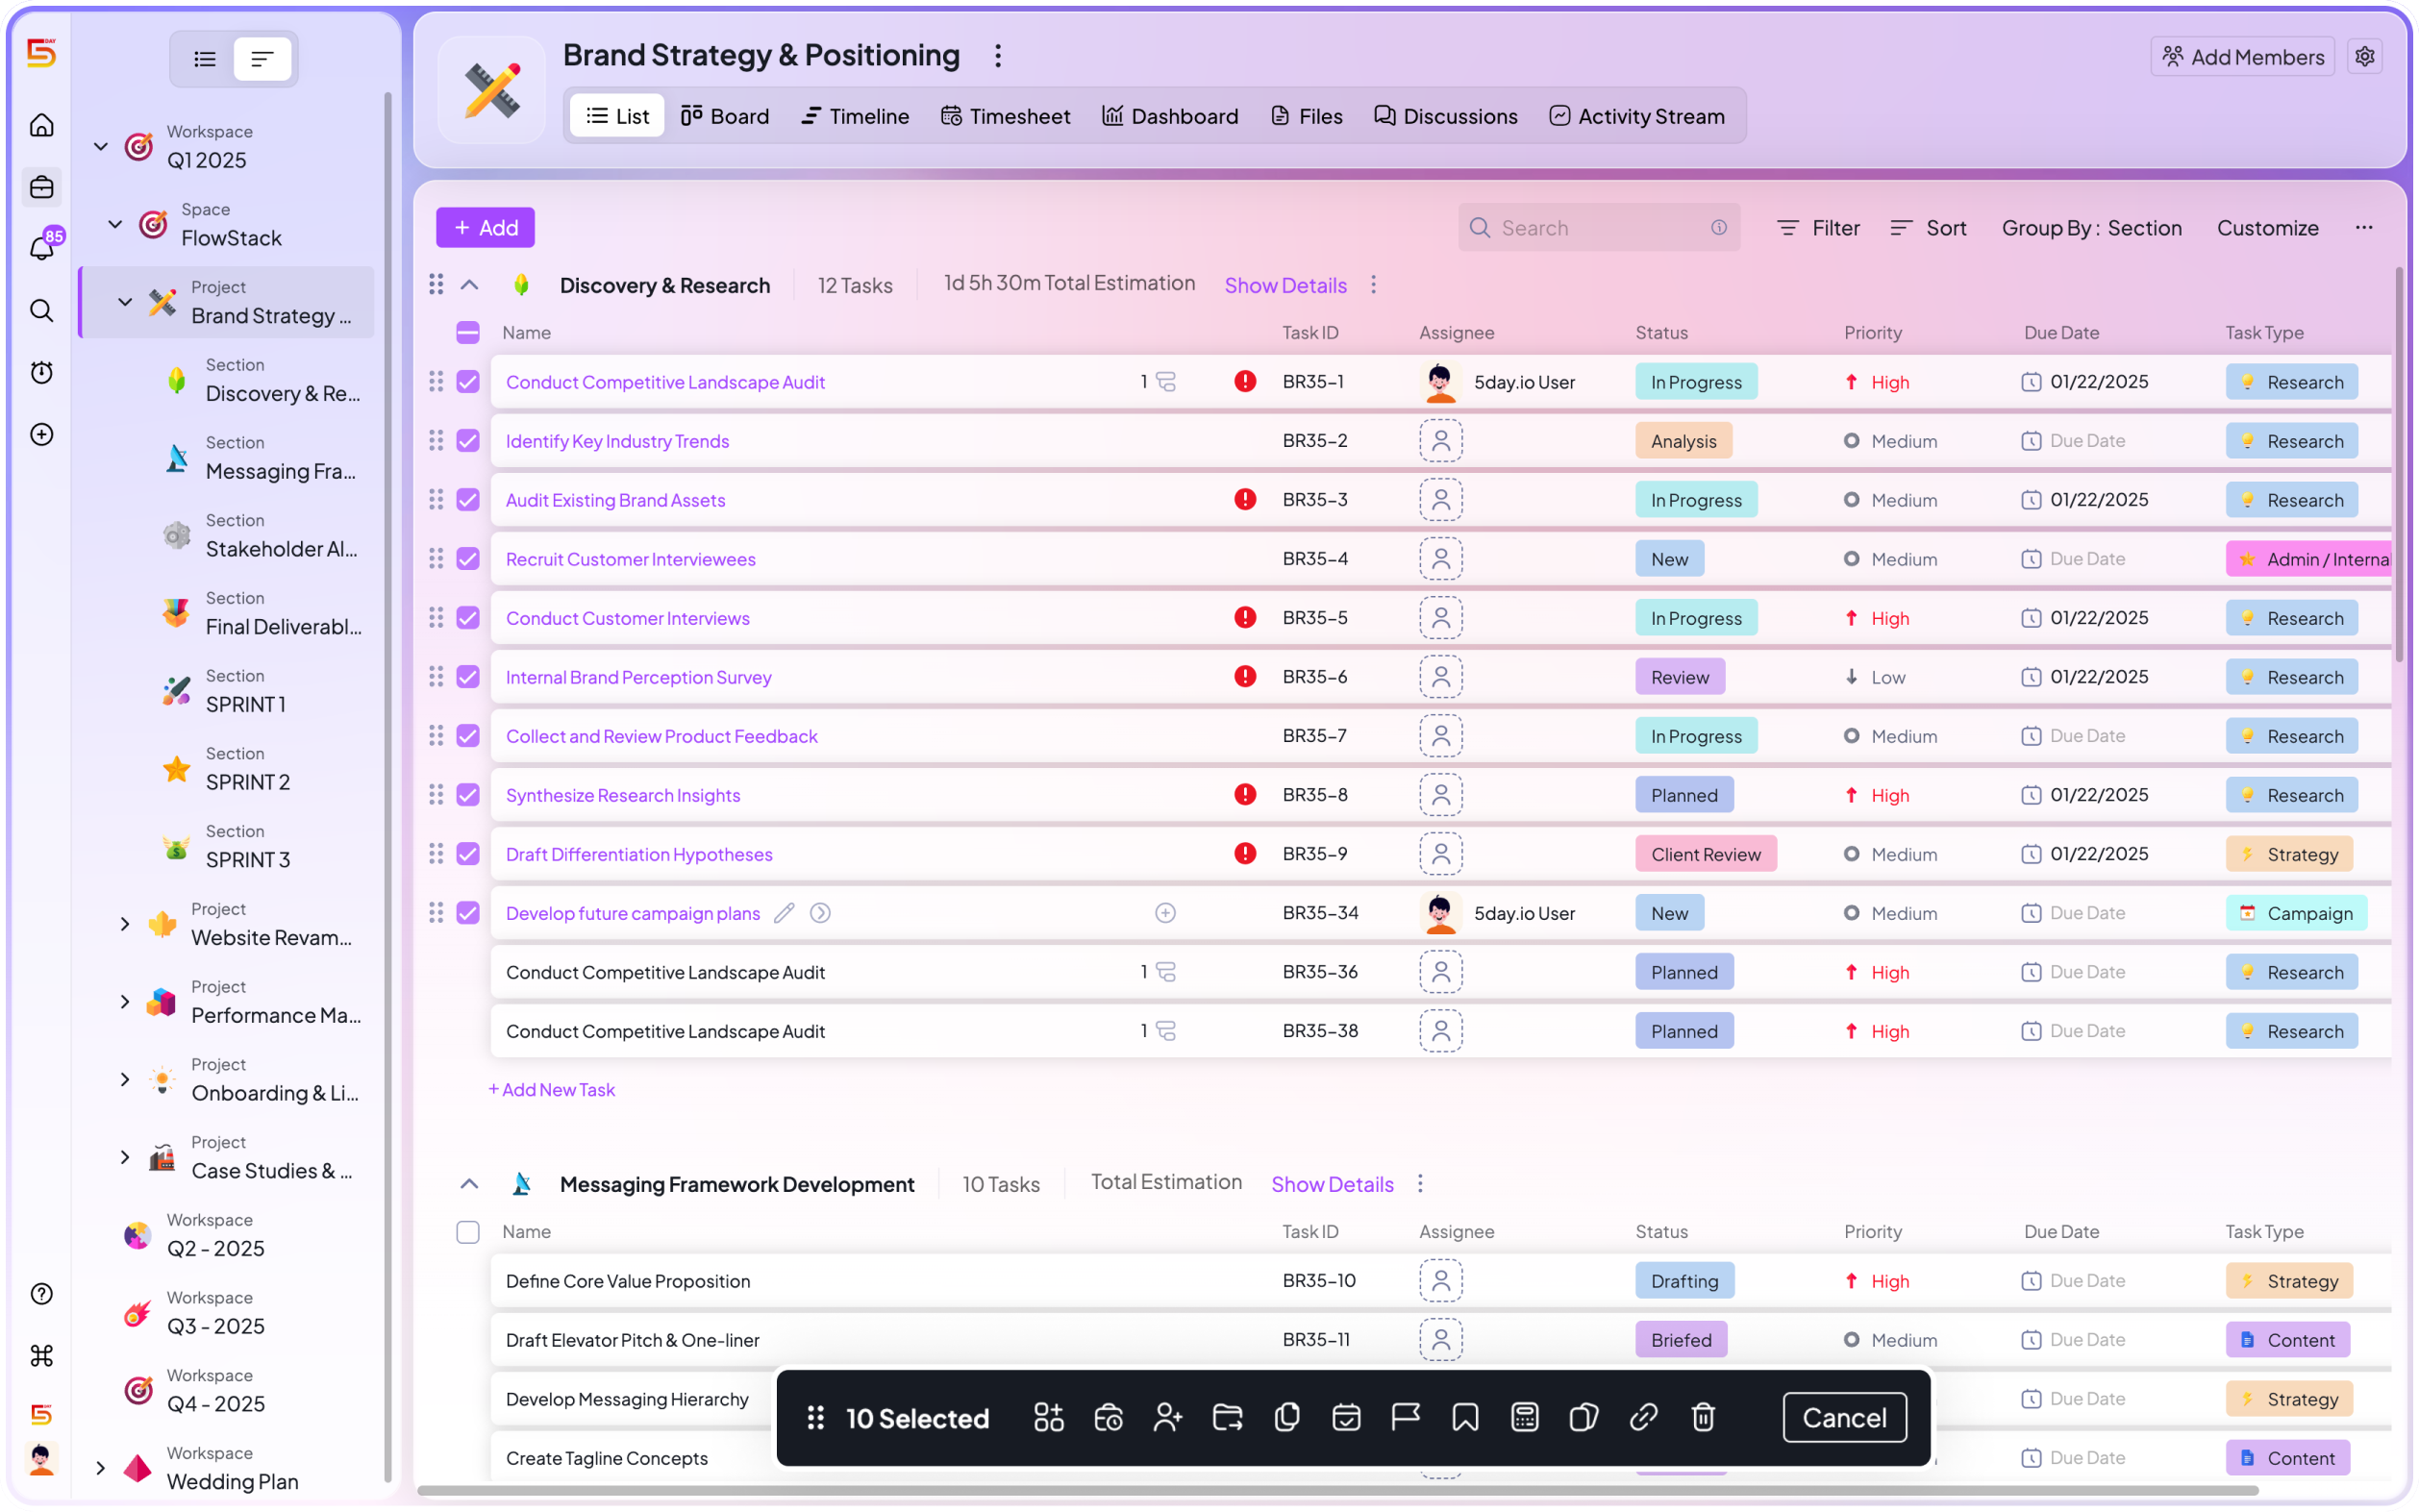Viewport: 2419px width, 1512px height.
Task: Open the time tracker icon in sidebar
Action: [x=41, y=372]
